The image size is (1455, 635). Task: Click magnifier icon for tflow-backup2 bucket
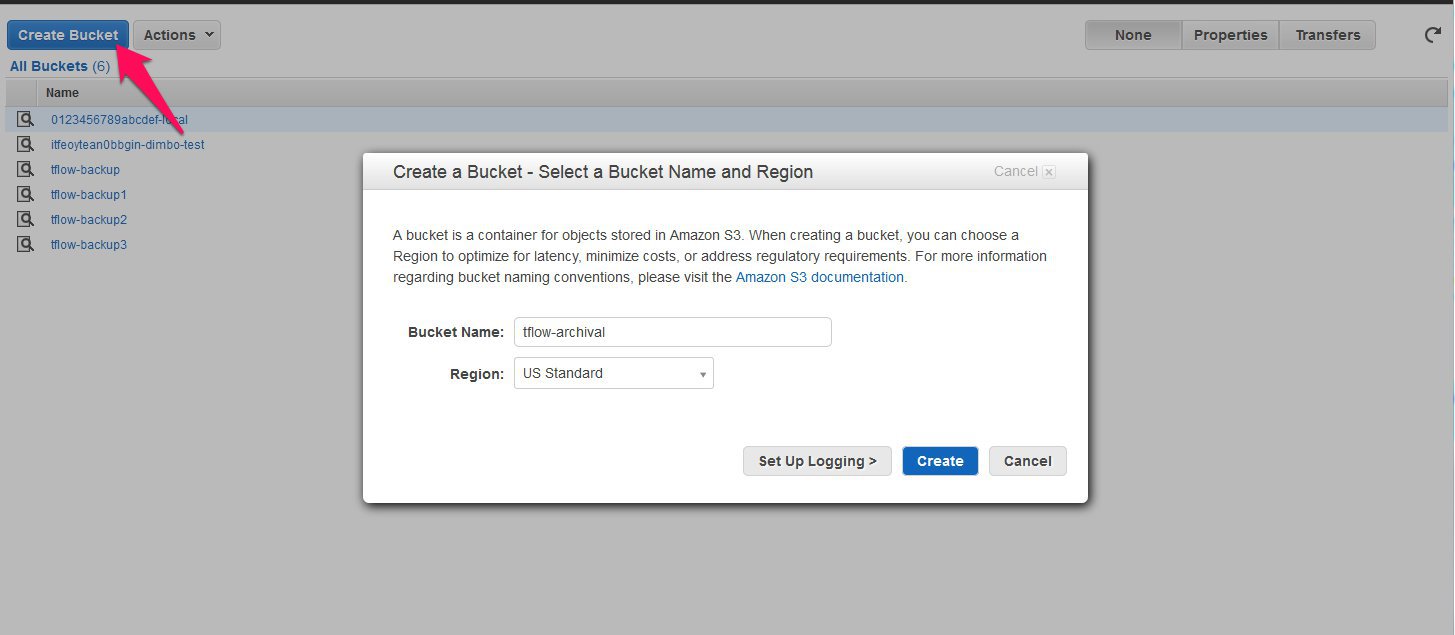25,219
